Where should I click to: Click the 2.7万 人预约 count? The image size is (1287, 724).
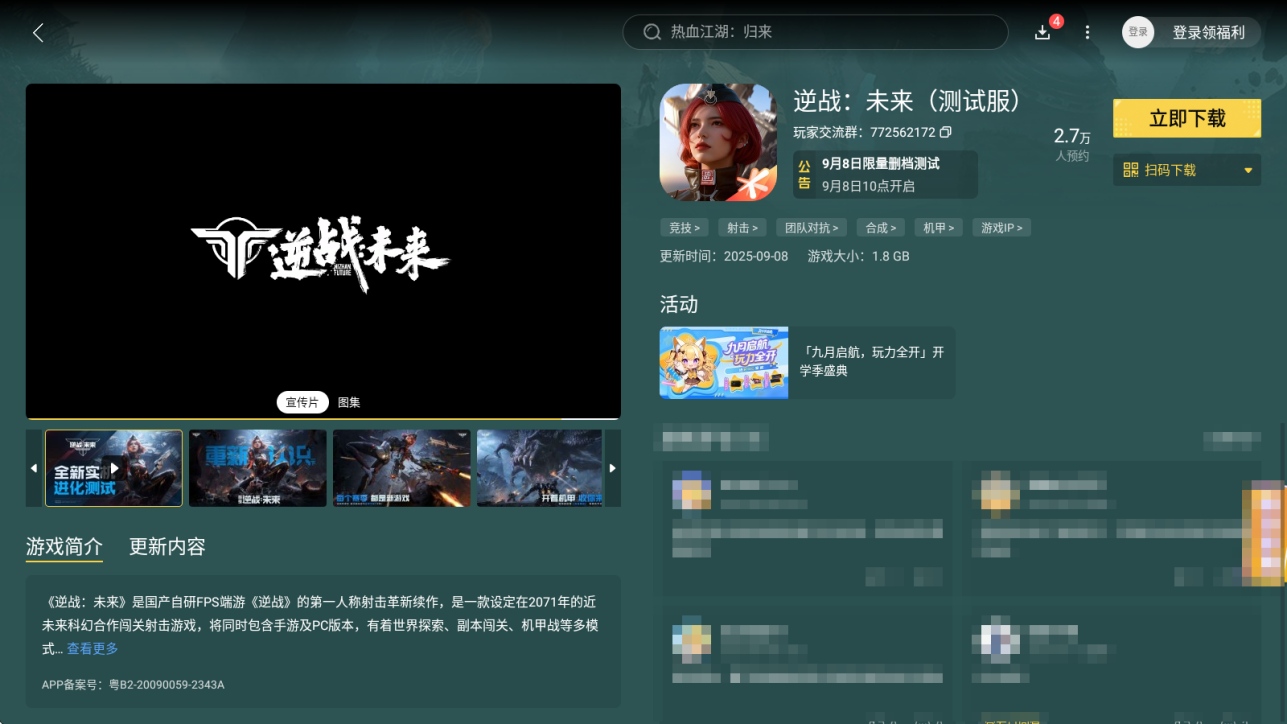click(1072, 144)
